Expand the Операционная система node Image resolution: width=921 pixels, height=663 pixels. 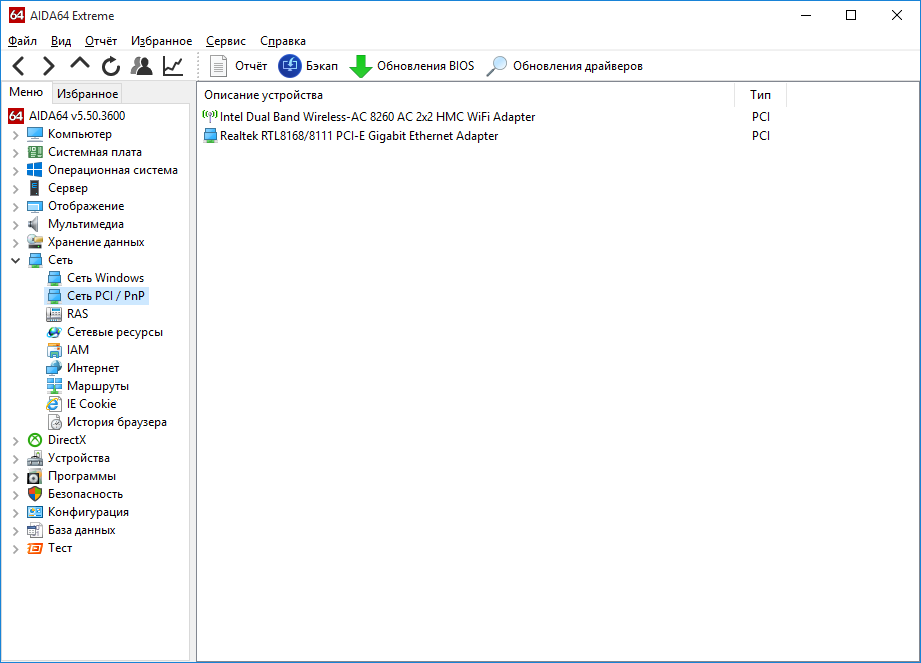(15, 171)
